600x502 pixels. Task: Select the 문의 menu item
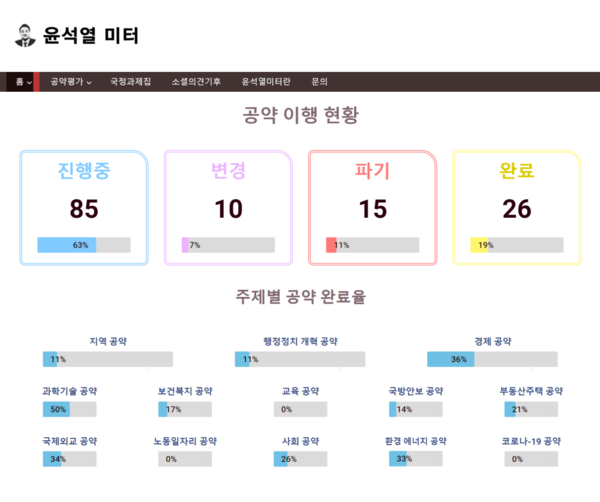pyautogui.click(x=320, y=82)
